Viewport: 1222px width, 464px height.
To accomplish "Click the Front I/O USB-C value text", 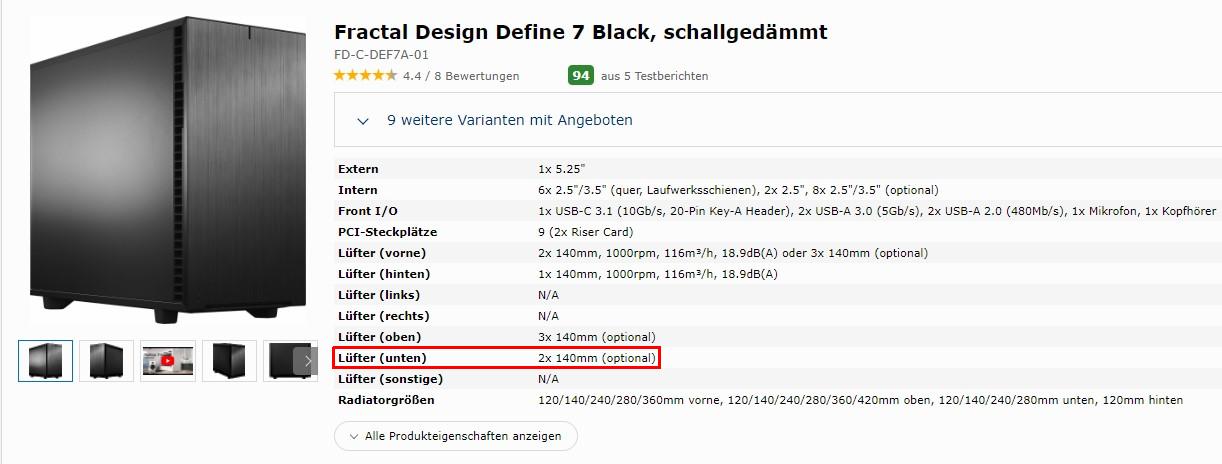I will click(877, 211).
